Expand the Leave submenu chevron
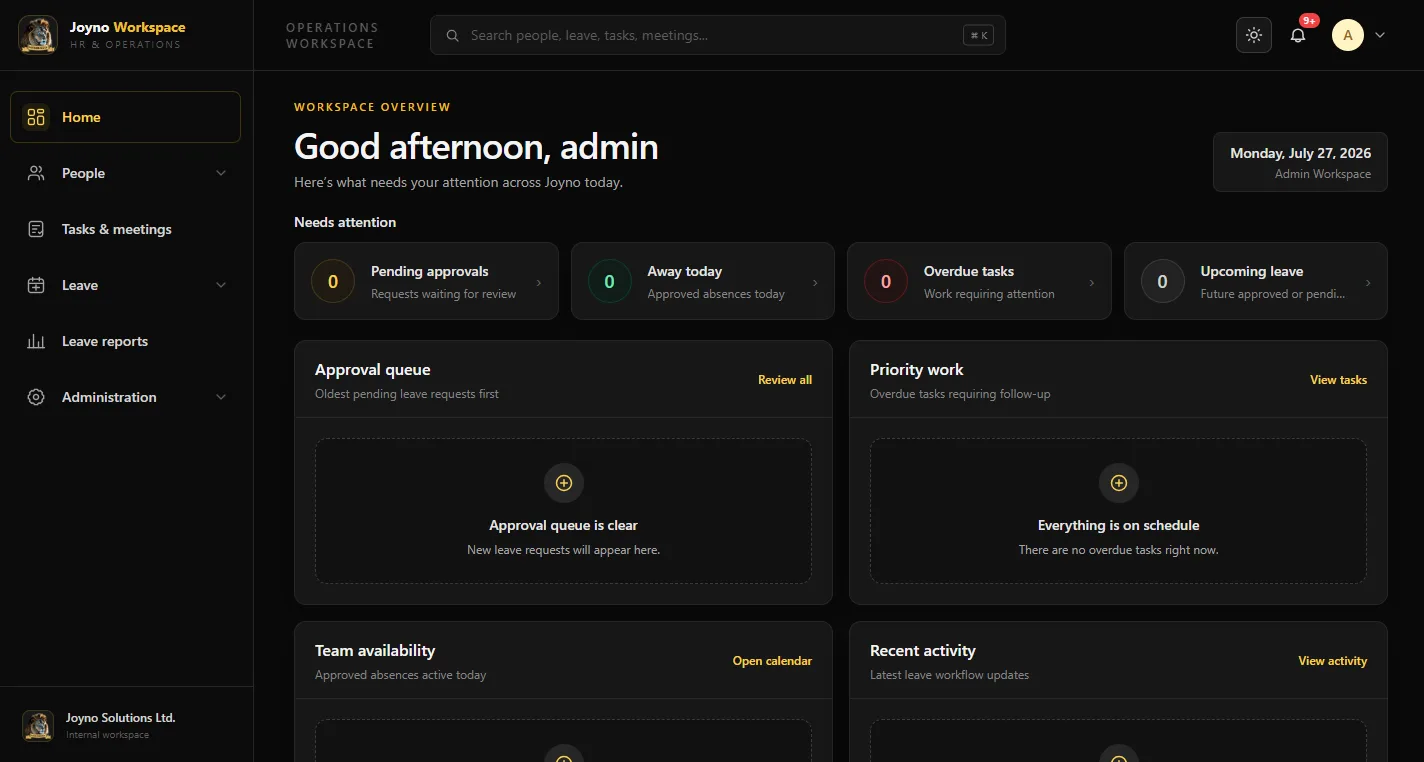The height and width of the screenshot is (762, 1424). point(221,285)
